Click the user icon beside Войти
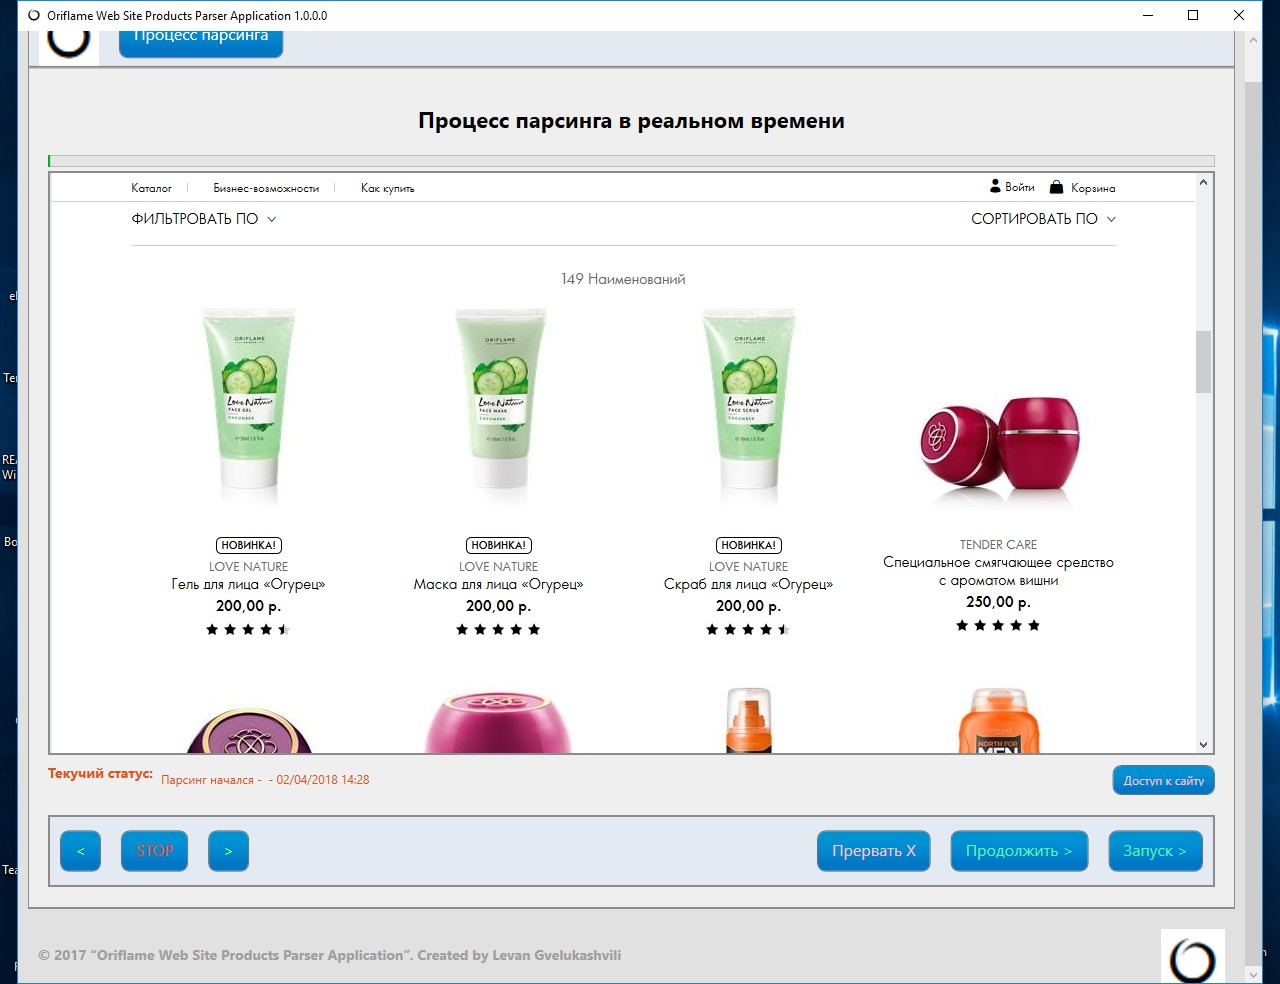Viewport: 1280px width, 984px height. [995, 186]
